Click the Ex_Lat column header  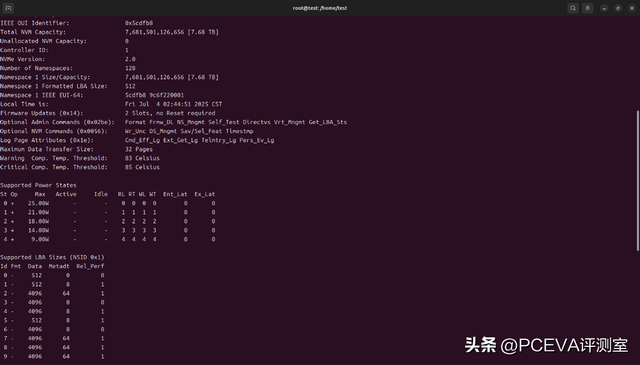tap(204, 194)
